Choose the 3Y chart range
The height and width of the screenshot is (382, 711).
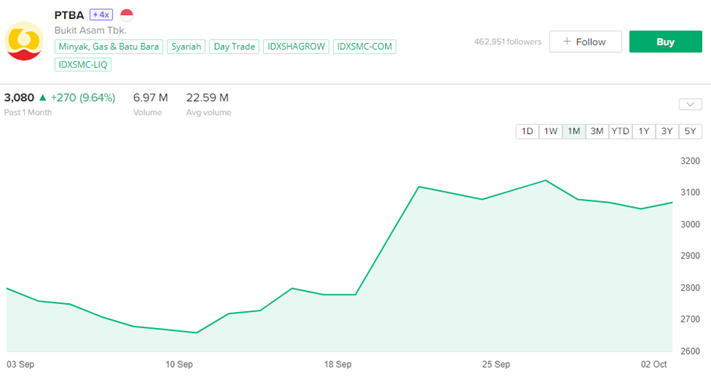(667, 132)
